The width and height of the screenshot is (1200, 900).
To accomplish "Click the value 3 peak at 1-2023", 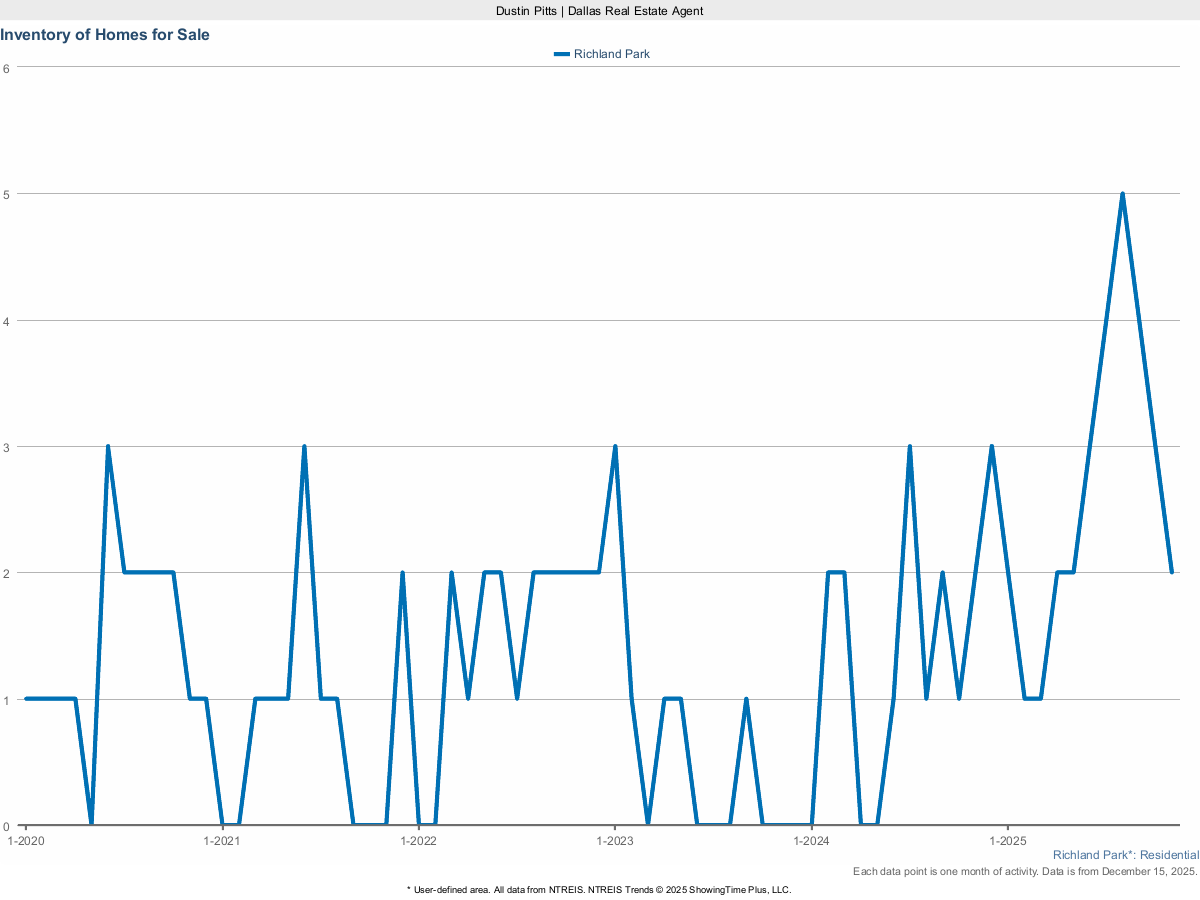I will [615, 447].
